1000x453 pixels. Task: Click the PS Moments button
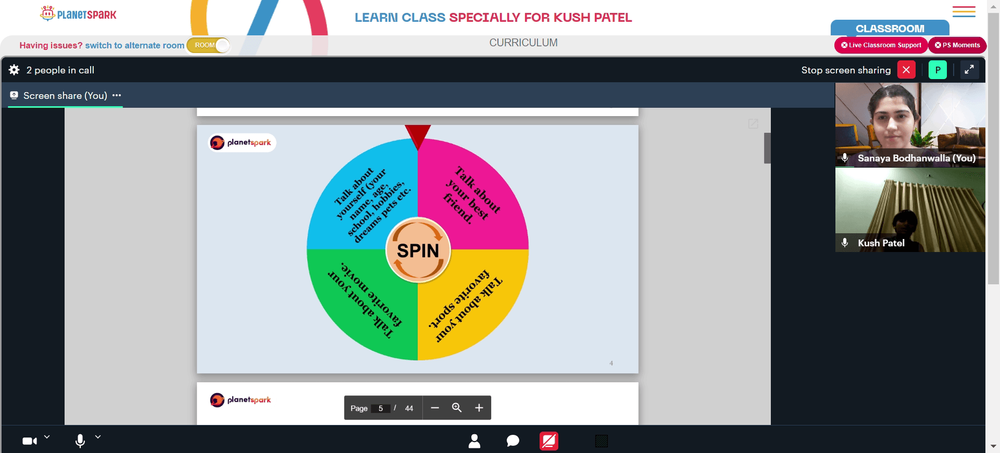coord(957,45)
